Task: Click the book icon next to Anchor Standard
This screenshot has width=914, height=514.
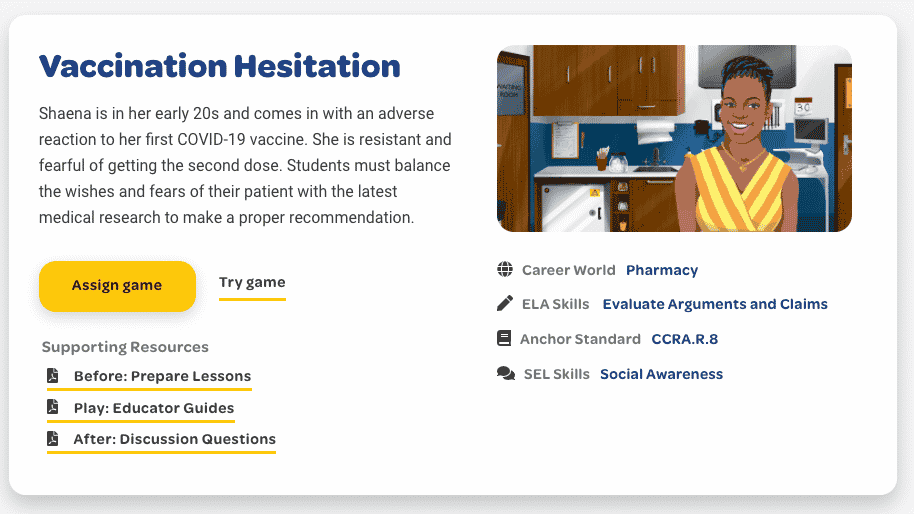Action: [504, 338]
